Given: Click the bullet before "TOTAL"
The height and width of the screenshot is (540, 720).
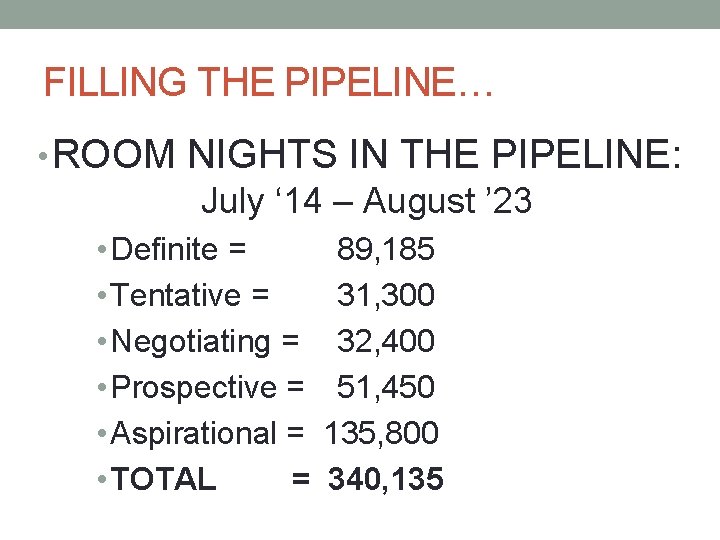Looking at the screenshot, I should [x=104, y=479].
